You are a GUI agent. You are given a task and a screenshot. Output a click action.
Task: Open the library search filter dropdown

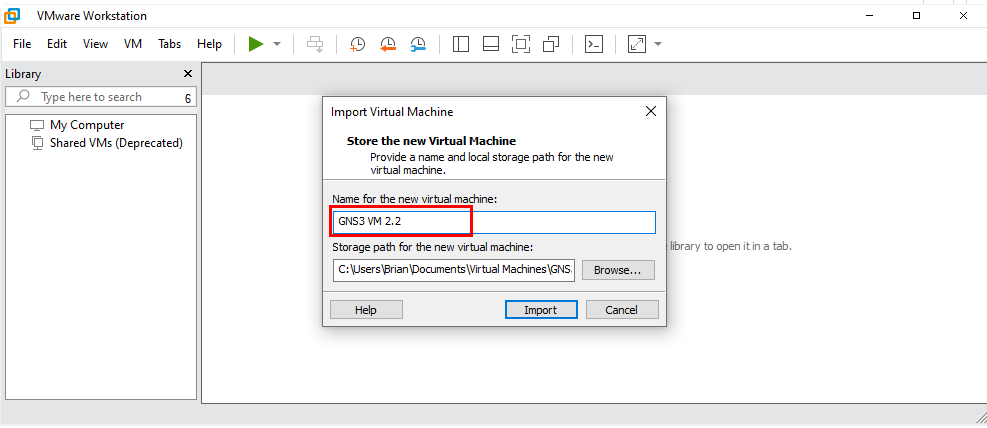(x=188, y=98)
